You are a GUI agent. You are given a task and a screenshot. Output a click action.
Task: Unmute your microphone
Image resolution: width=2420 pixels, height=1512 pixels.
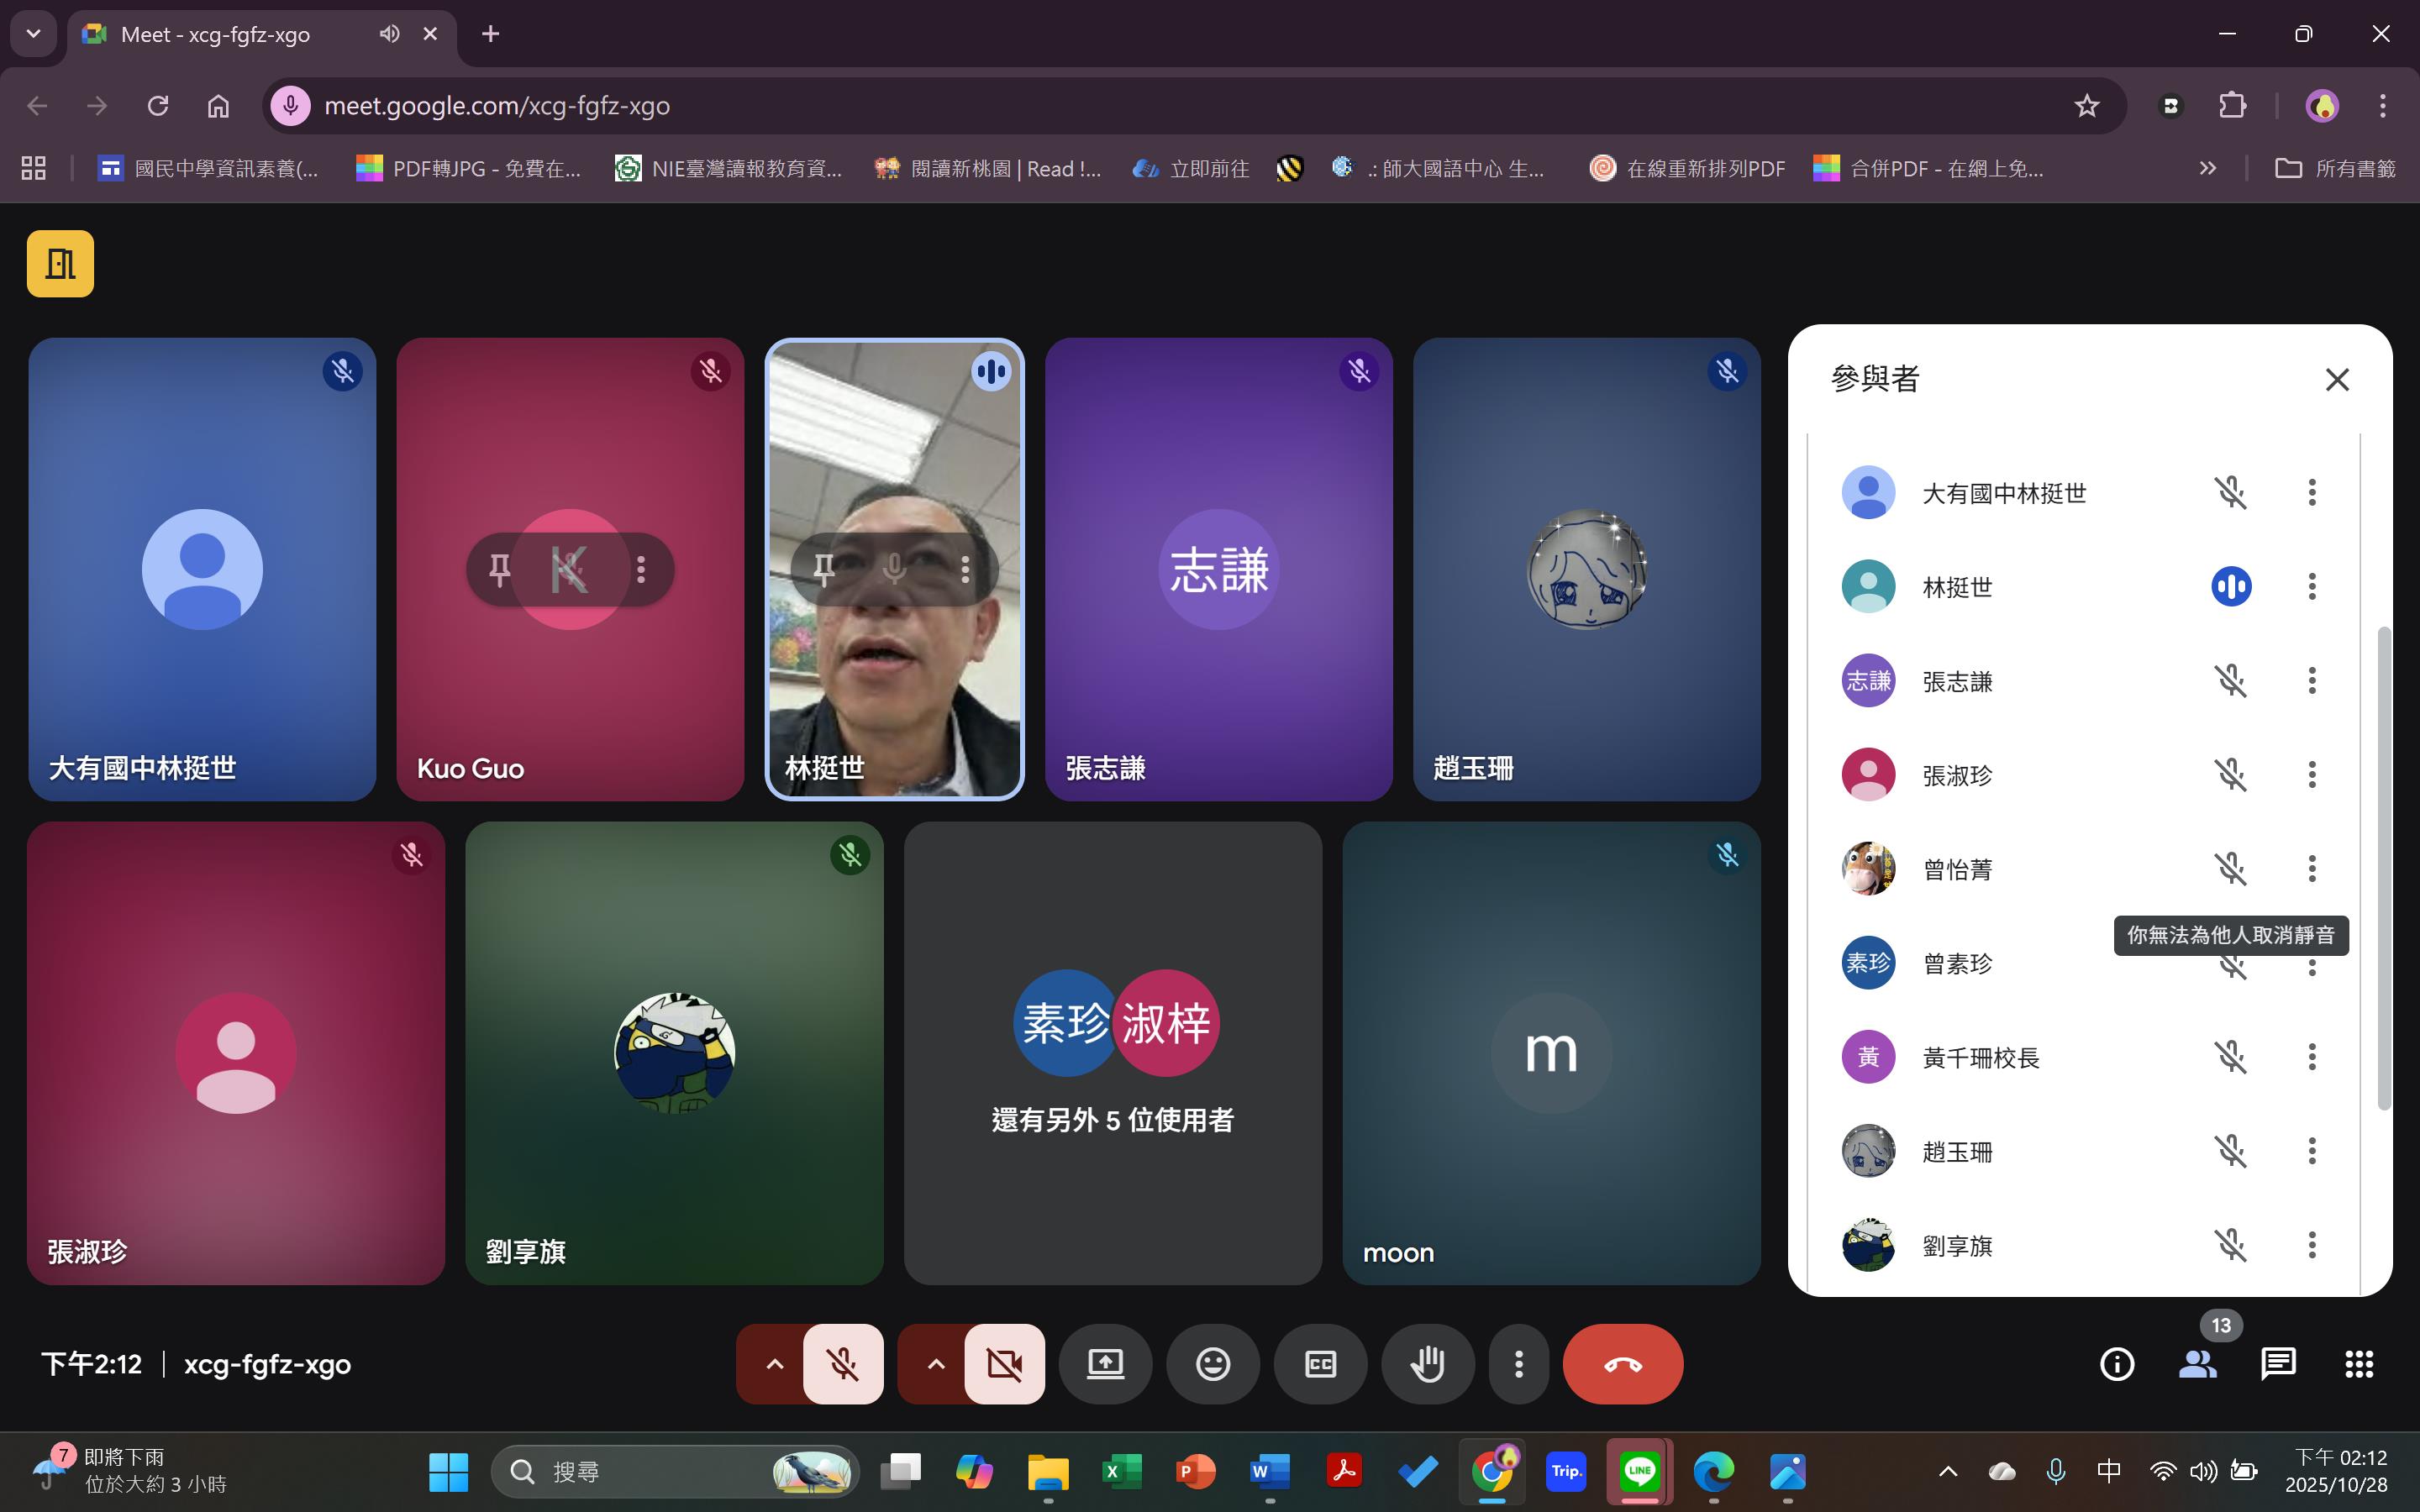[x=843, y=1363]
